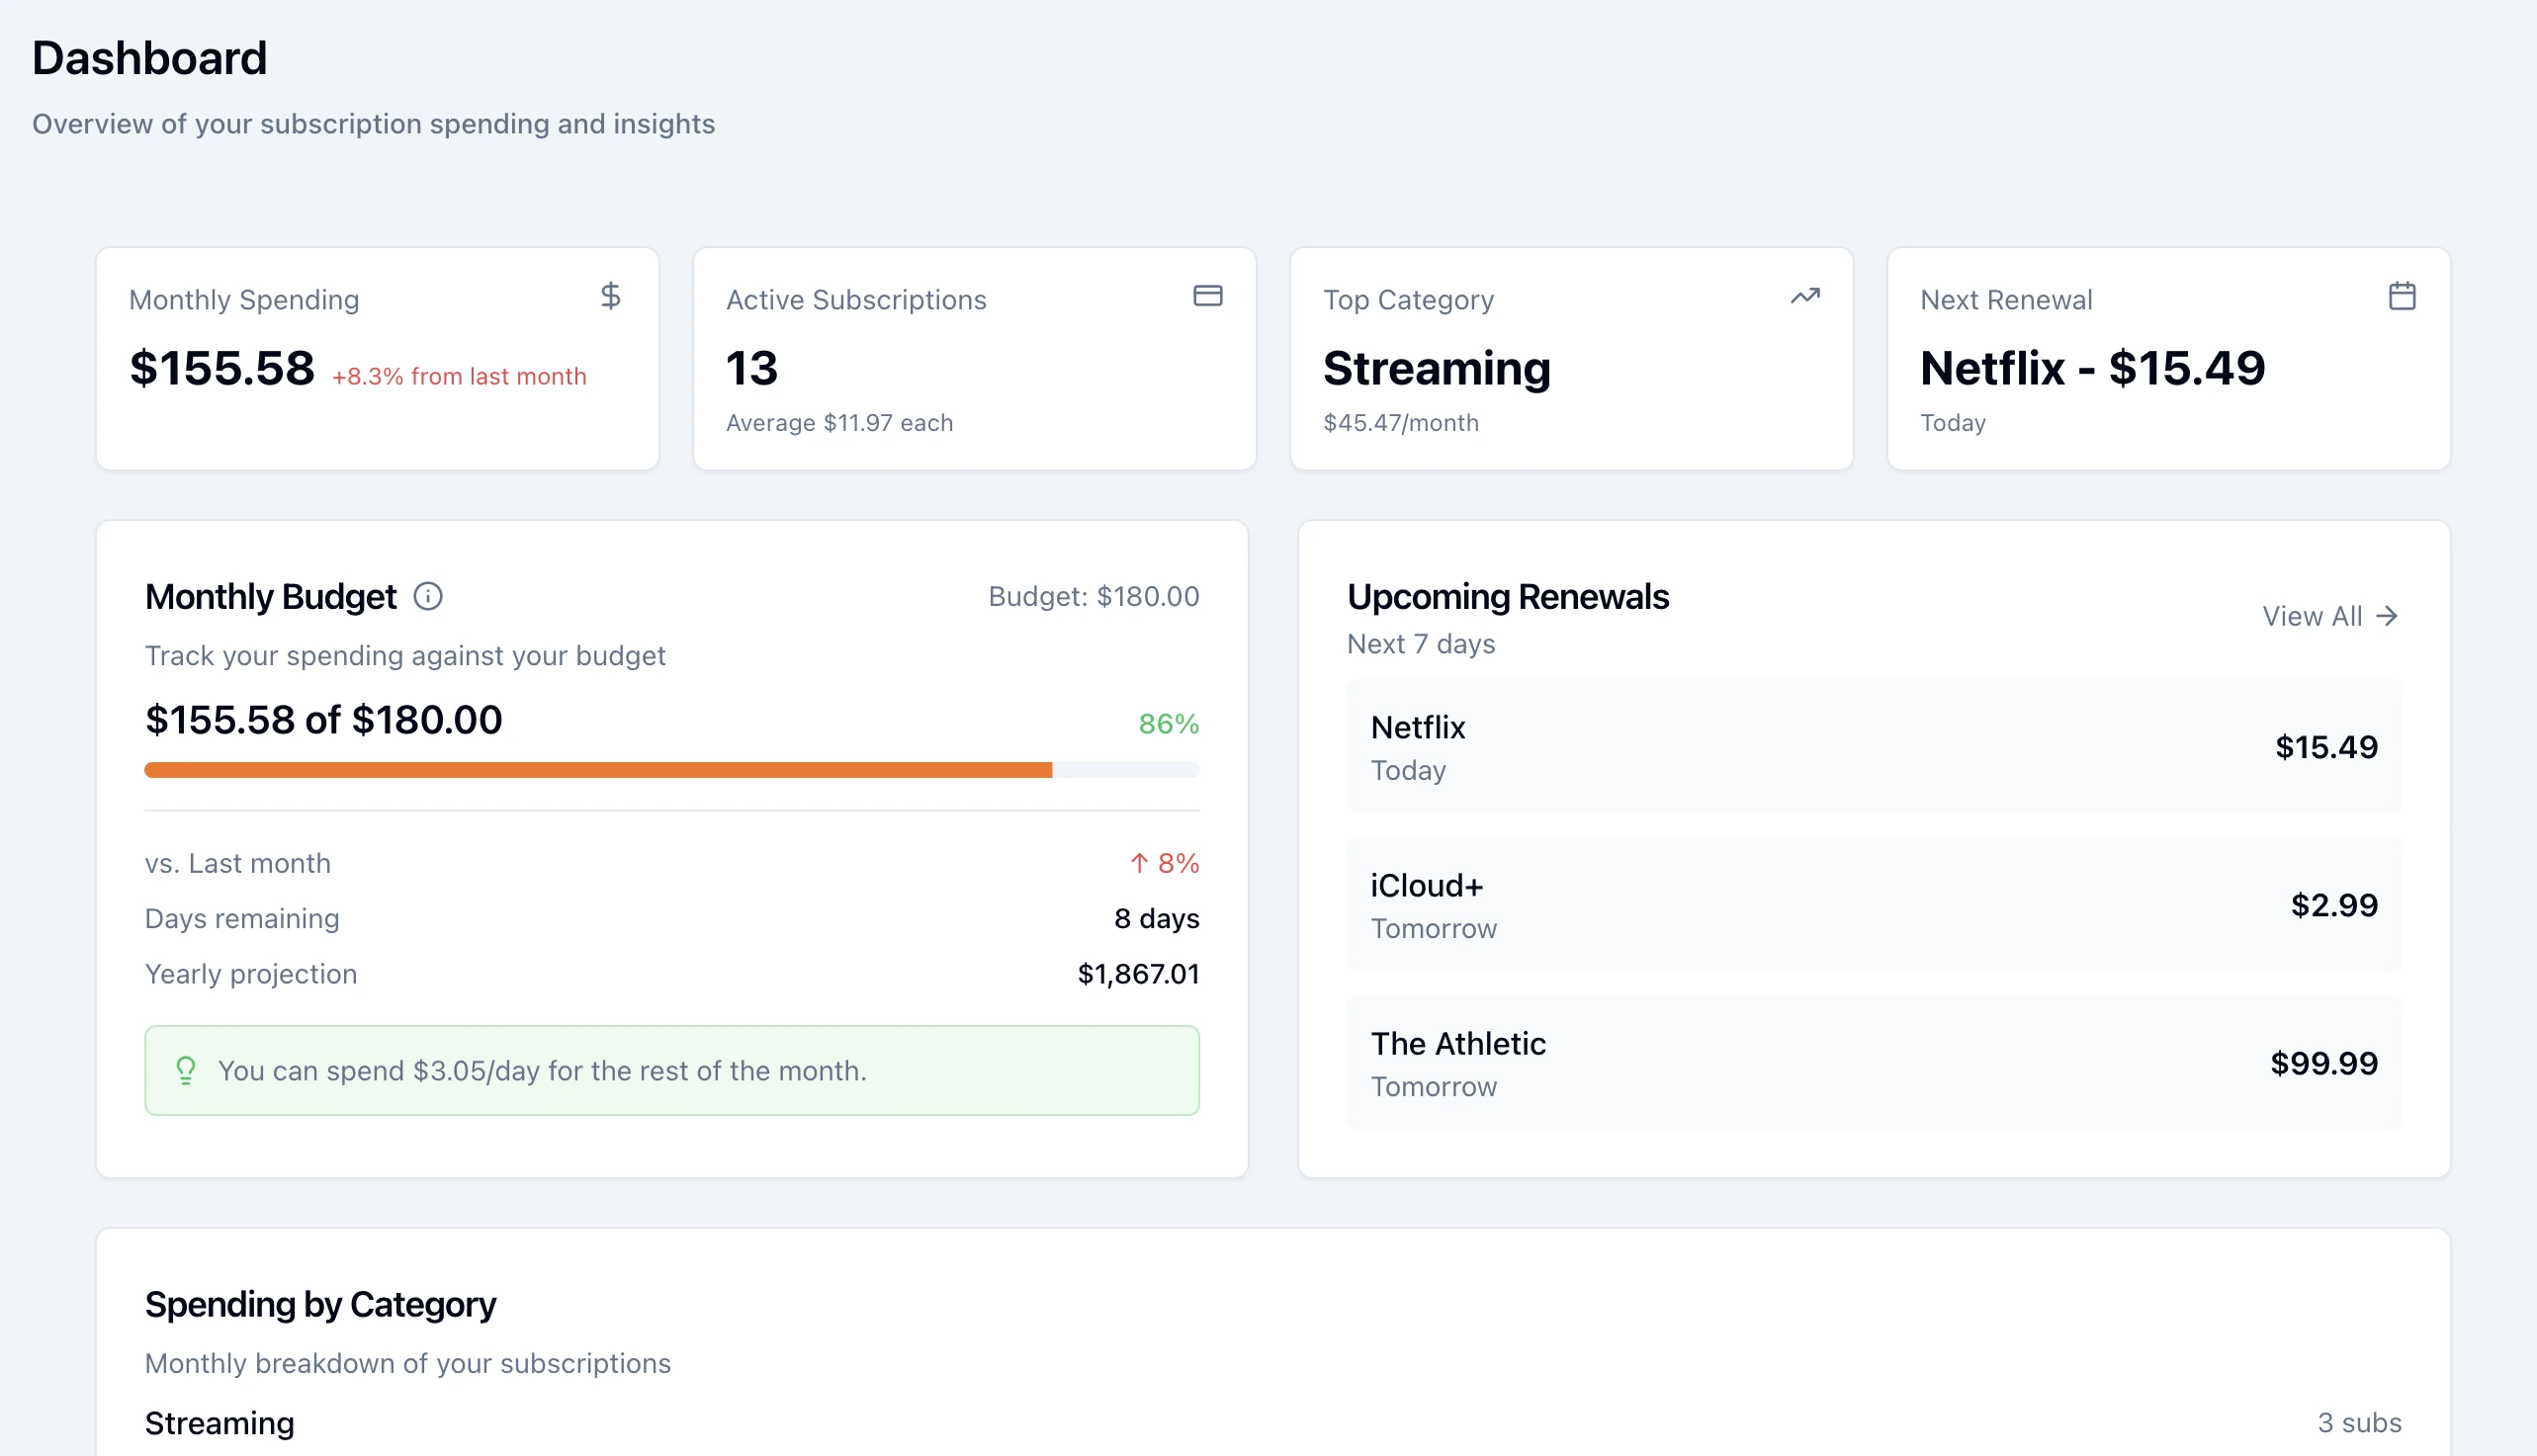
Task: Click the calendar icon on Next Renewal card
Action: pos(2403,295)
